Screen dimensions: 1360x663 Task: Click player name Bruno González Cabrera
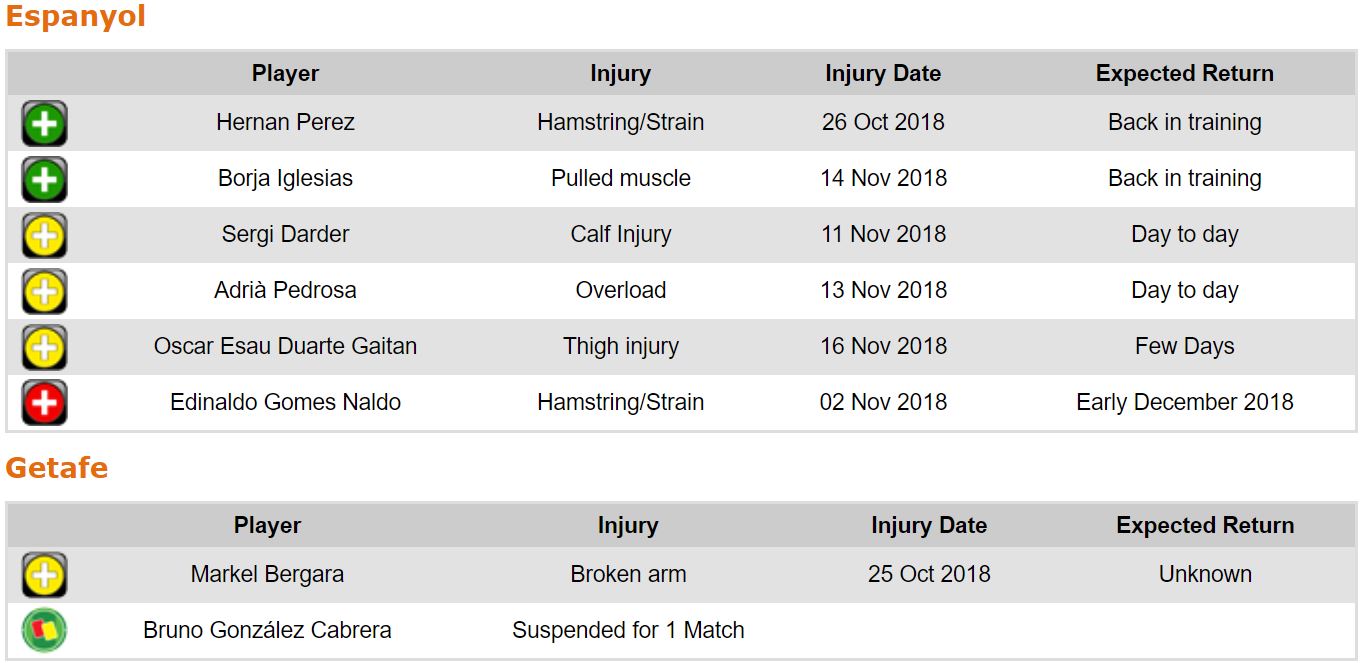(x=267, y=630)
